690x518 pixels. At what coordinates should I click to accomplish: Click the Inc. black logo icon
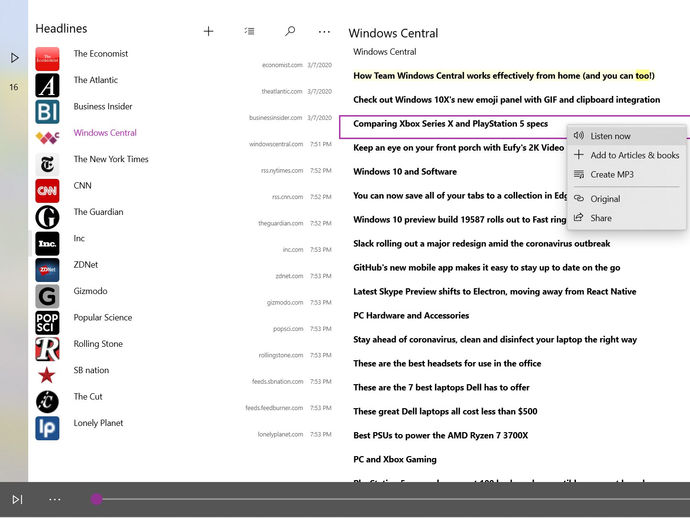point(47,243)
